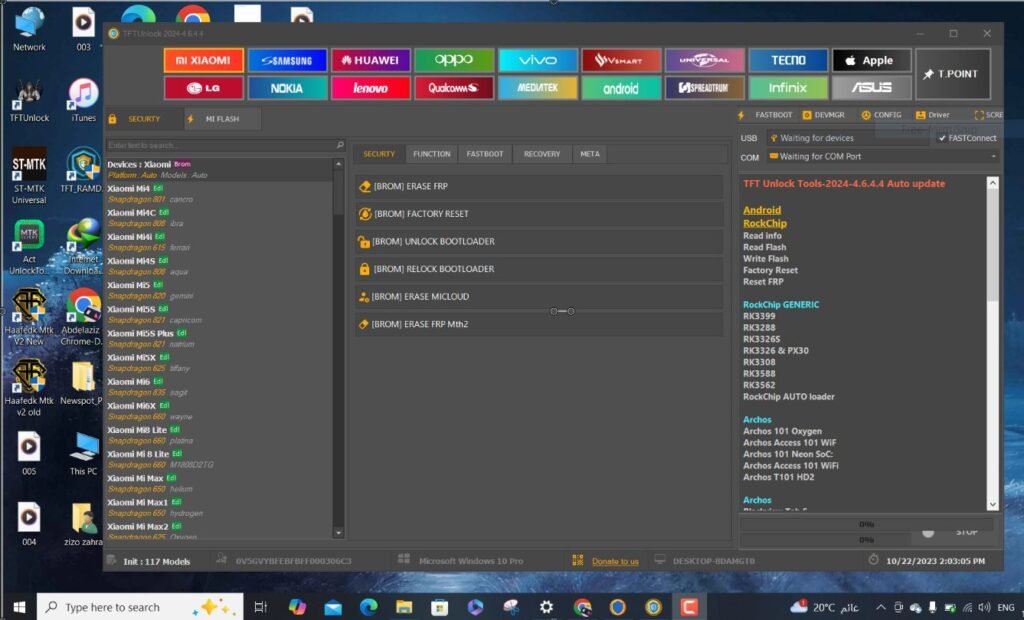The width and height of the screenshot is (1024, 620).
Task: Open the RECOVERY tab
Action: 542,154
